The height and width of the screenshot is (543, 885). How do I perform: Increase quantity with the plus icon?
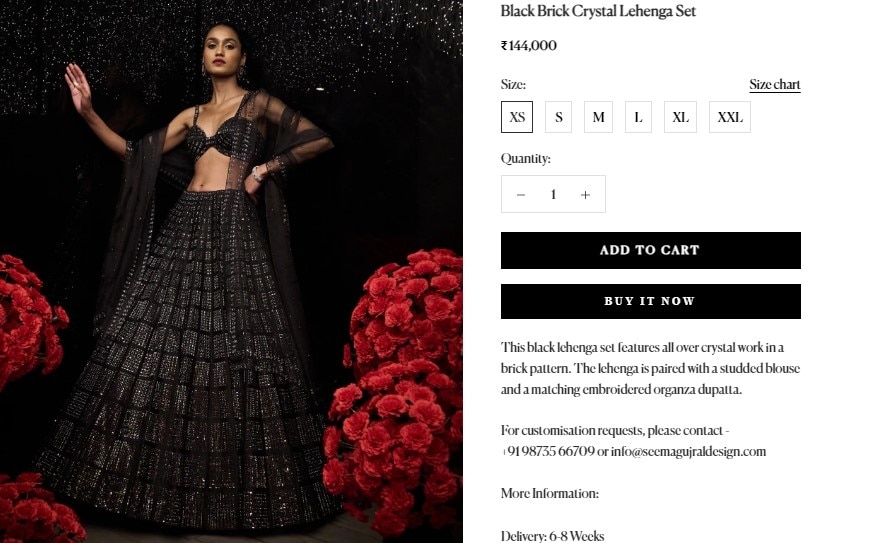tap(585, 195)
